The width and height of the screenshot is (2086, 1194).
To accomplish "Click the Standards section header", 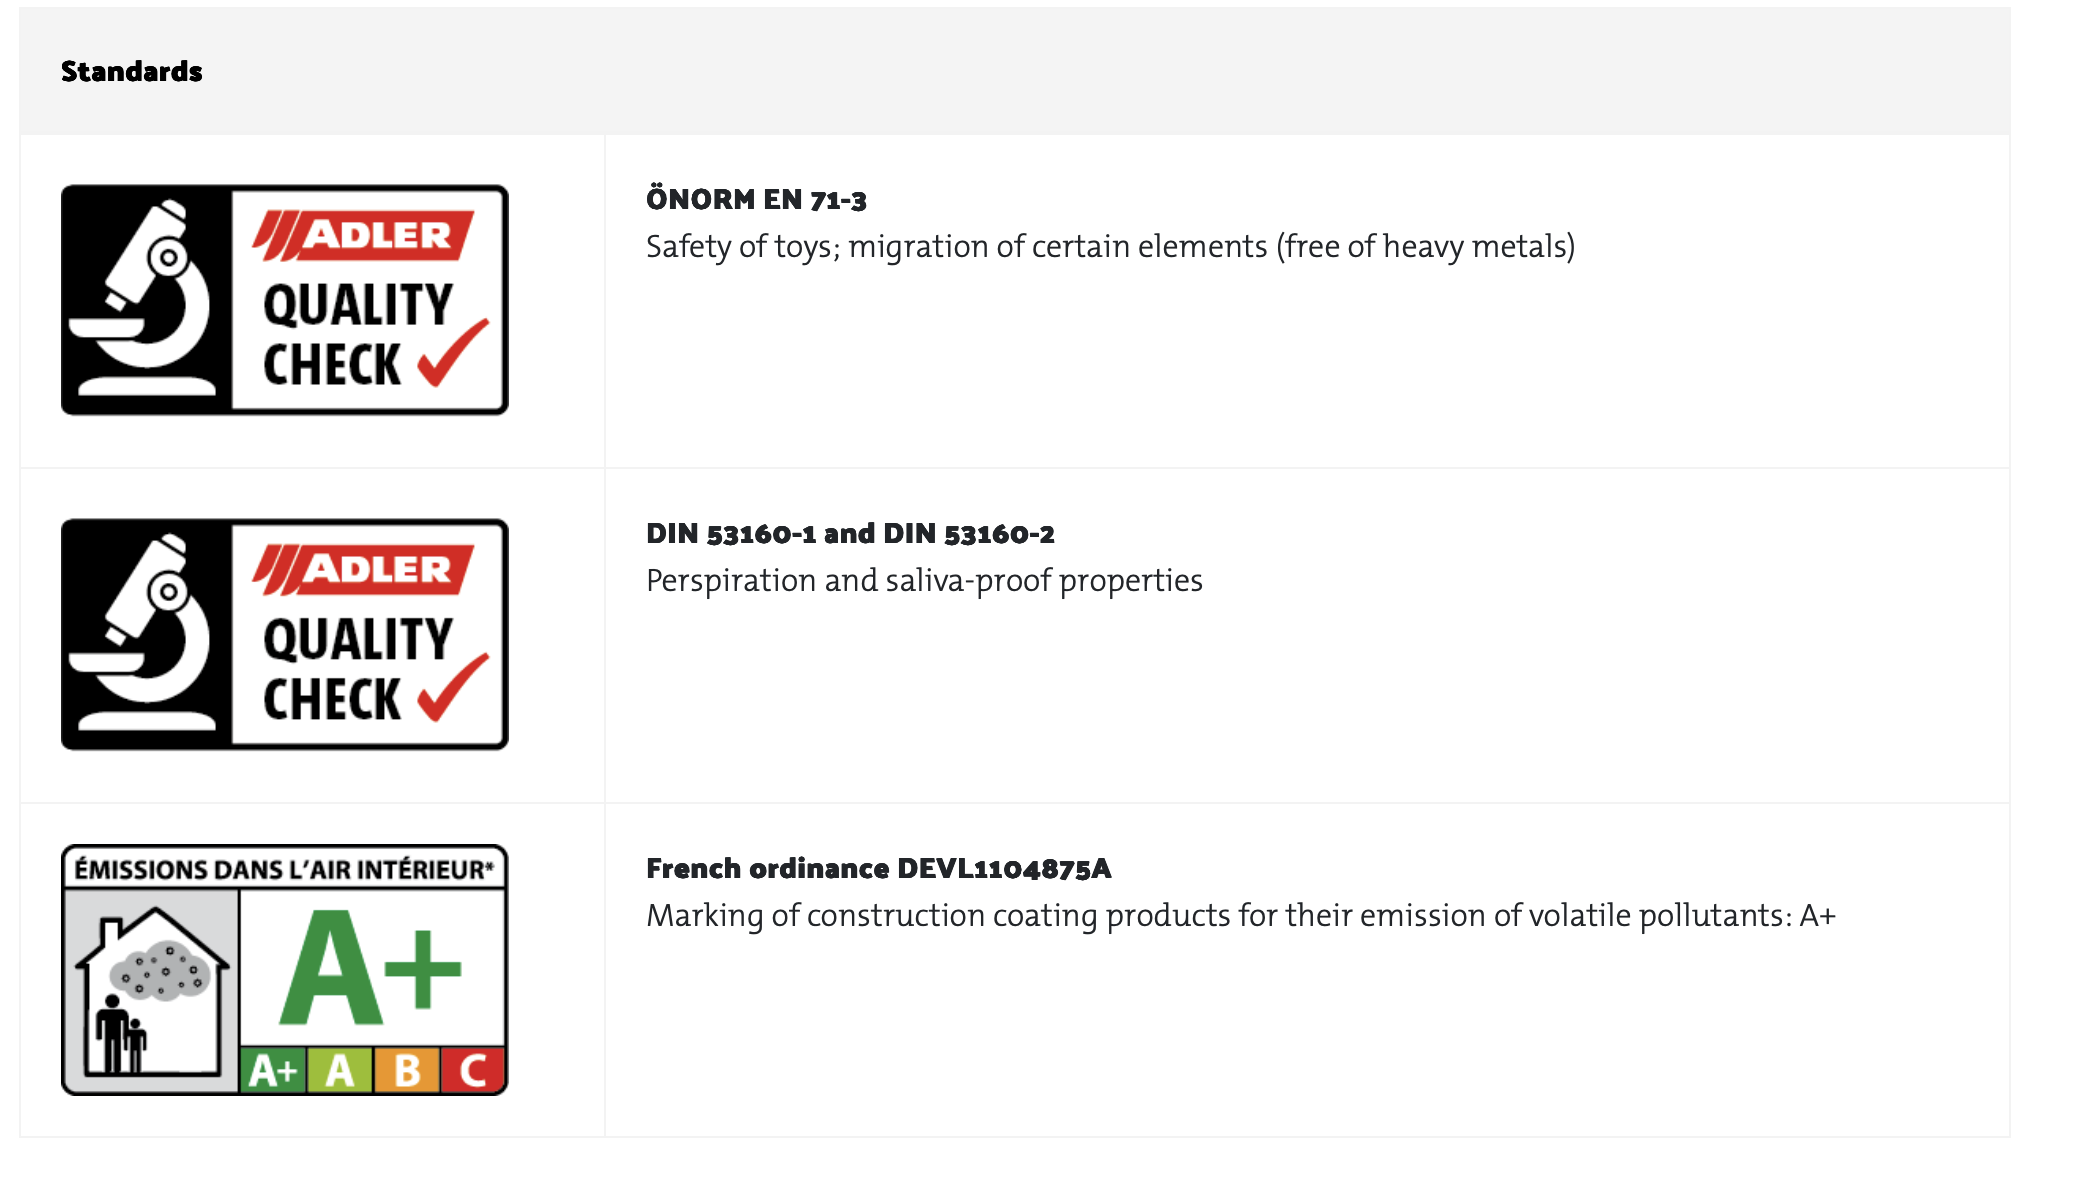I will (x=132, y=72).
